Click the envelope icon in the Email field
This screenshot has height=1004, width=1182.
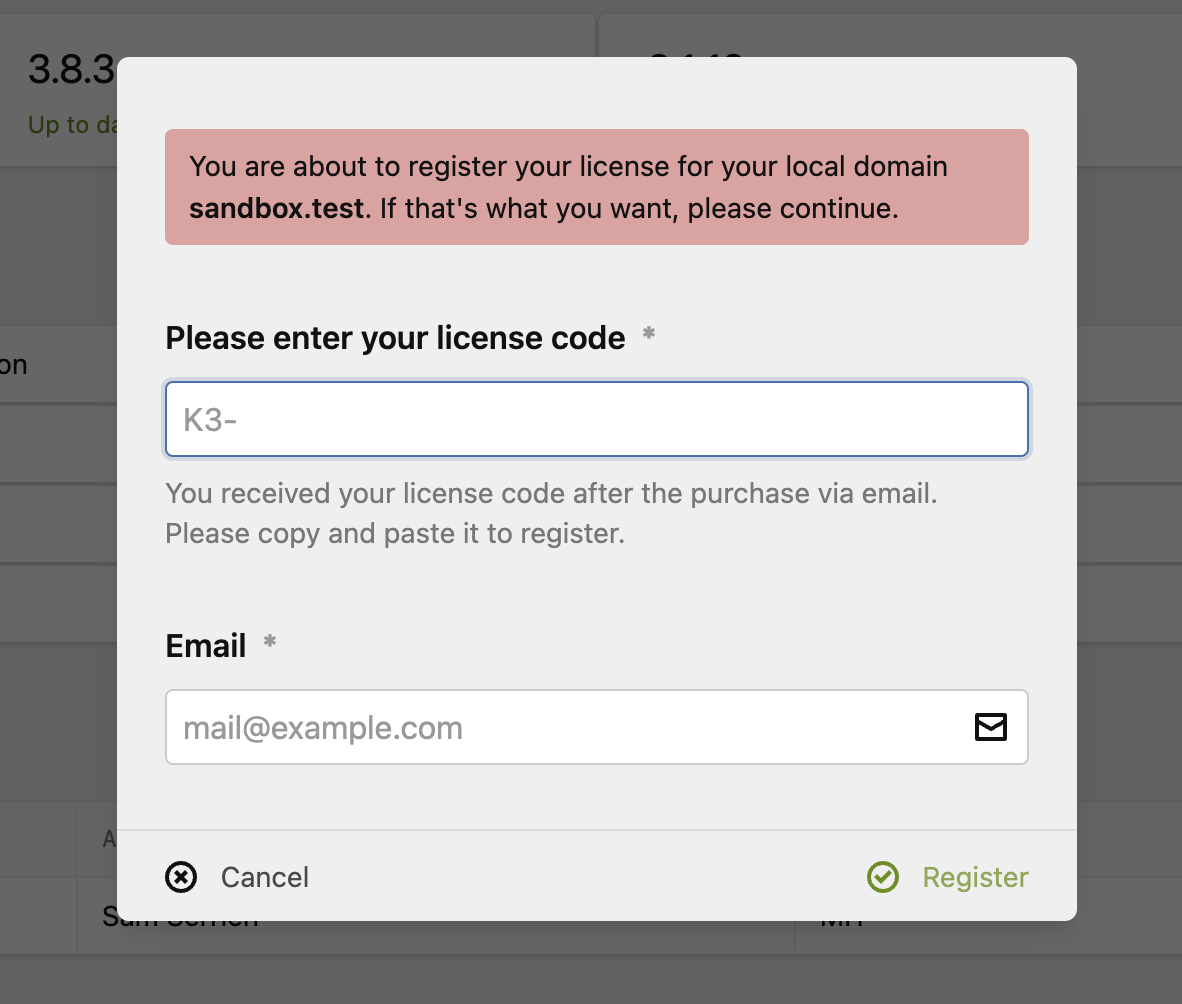[990, 727]
